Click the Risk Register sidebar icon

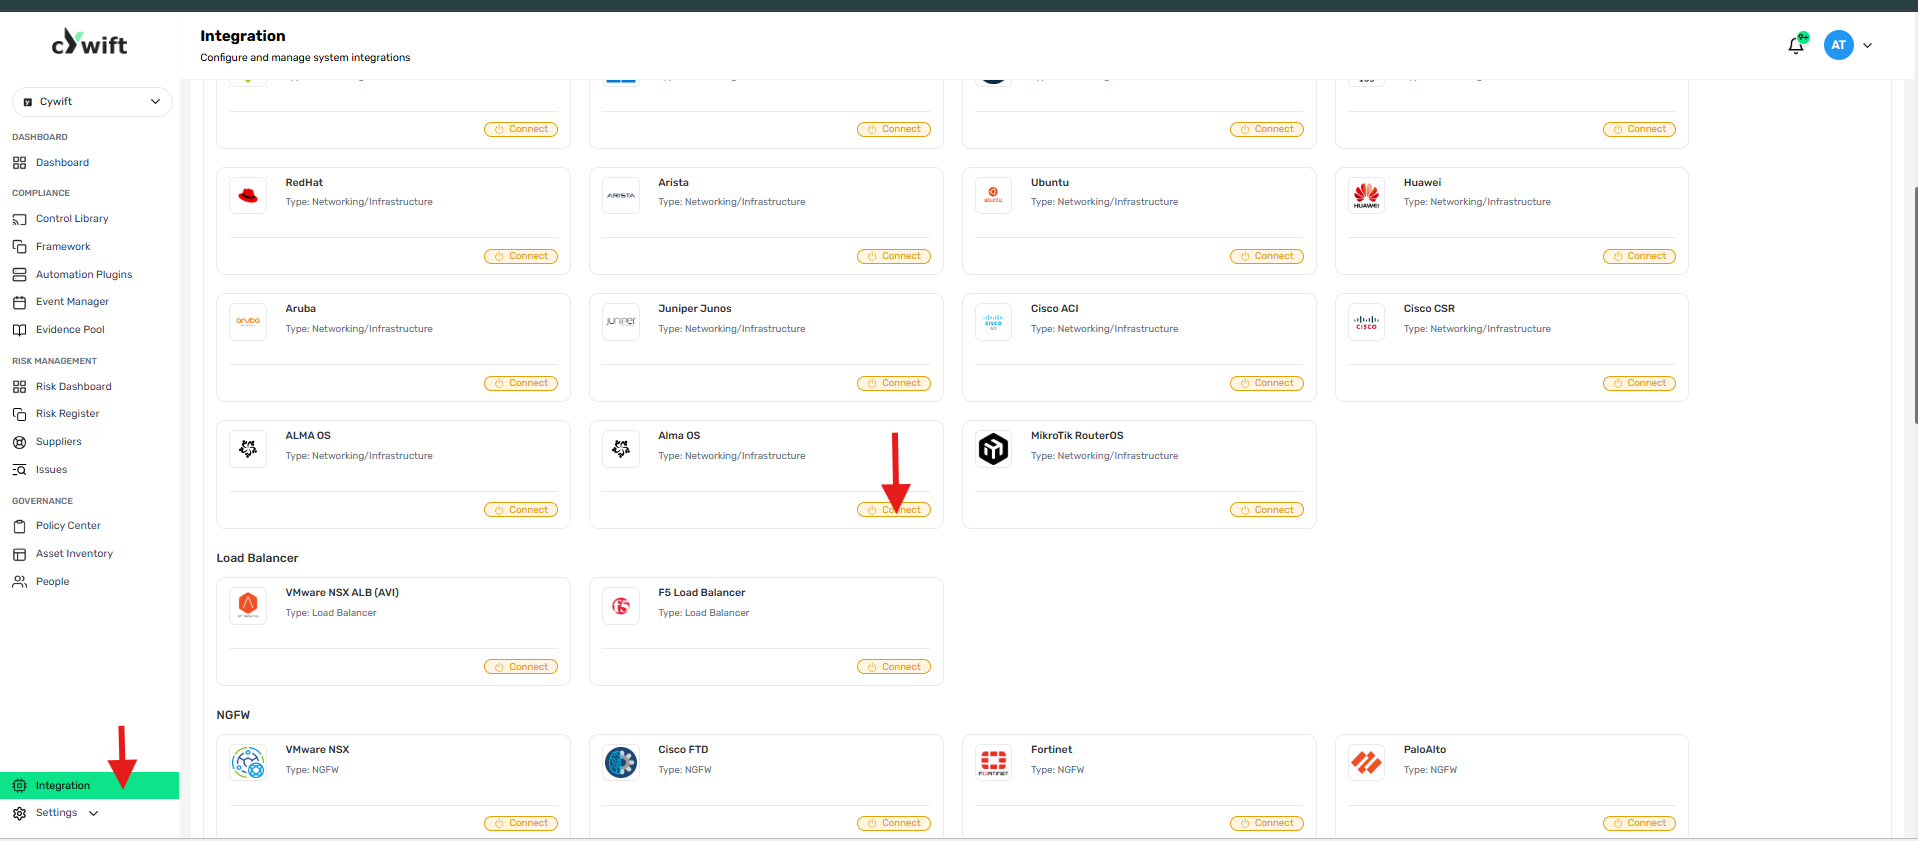(x=19, y=414)
